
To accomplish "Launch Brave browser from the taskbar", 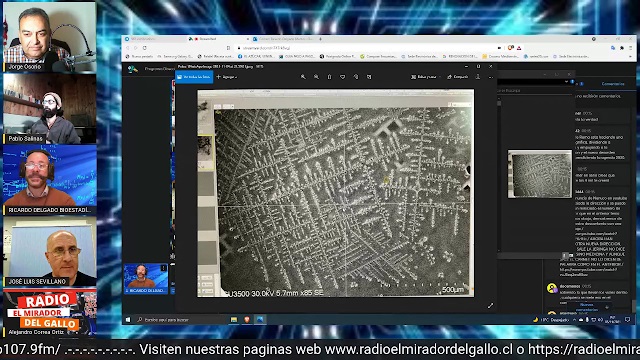I will click(x=247, y=320).
